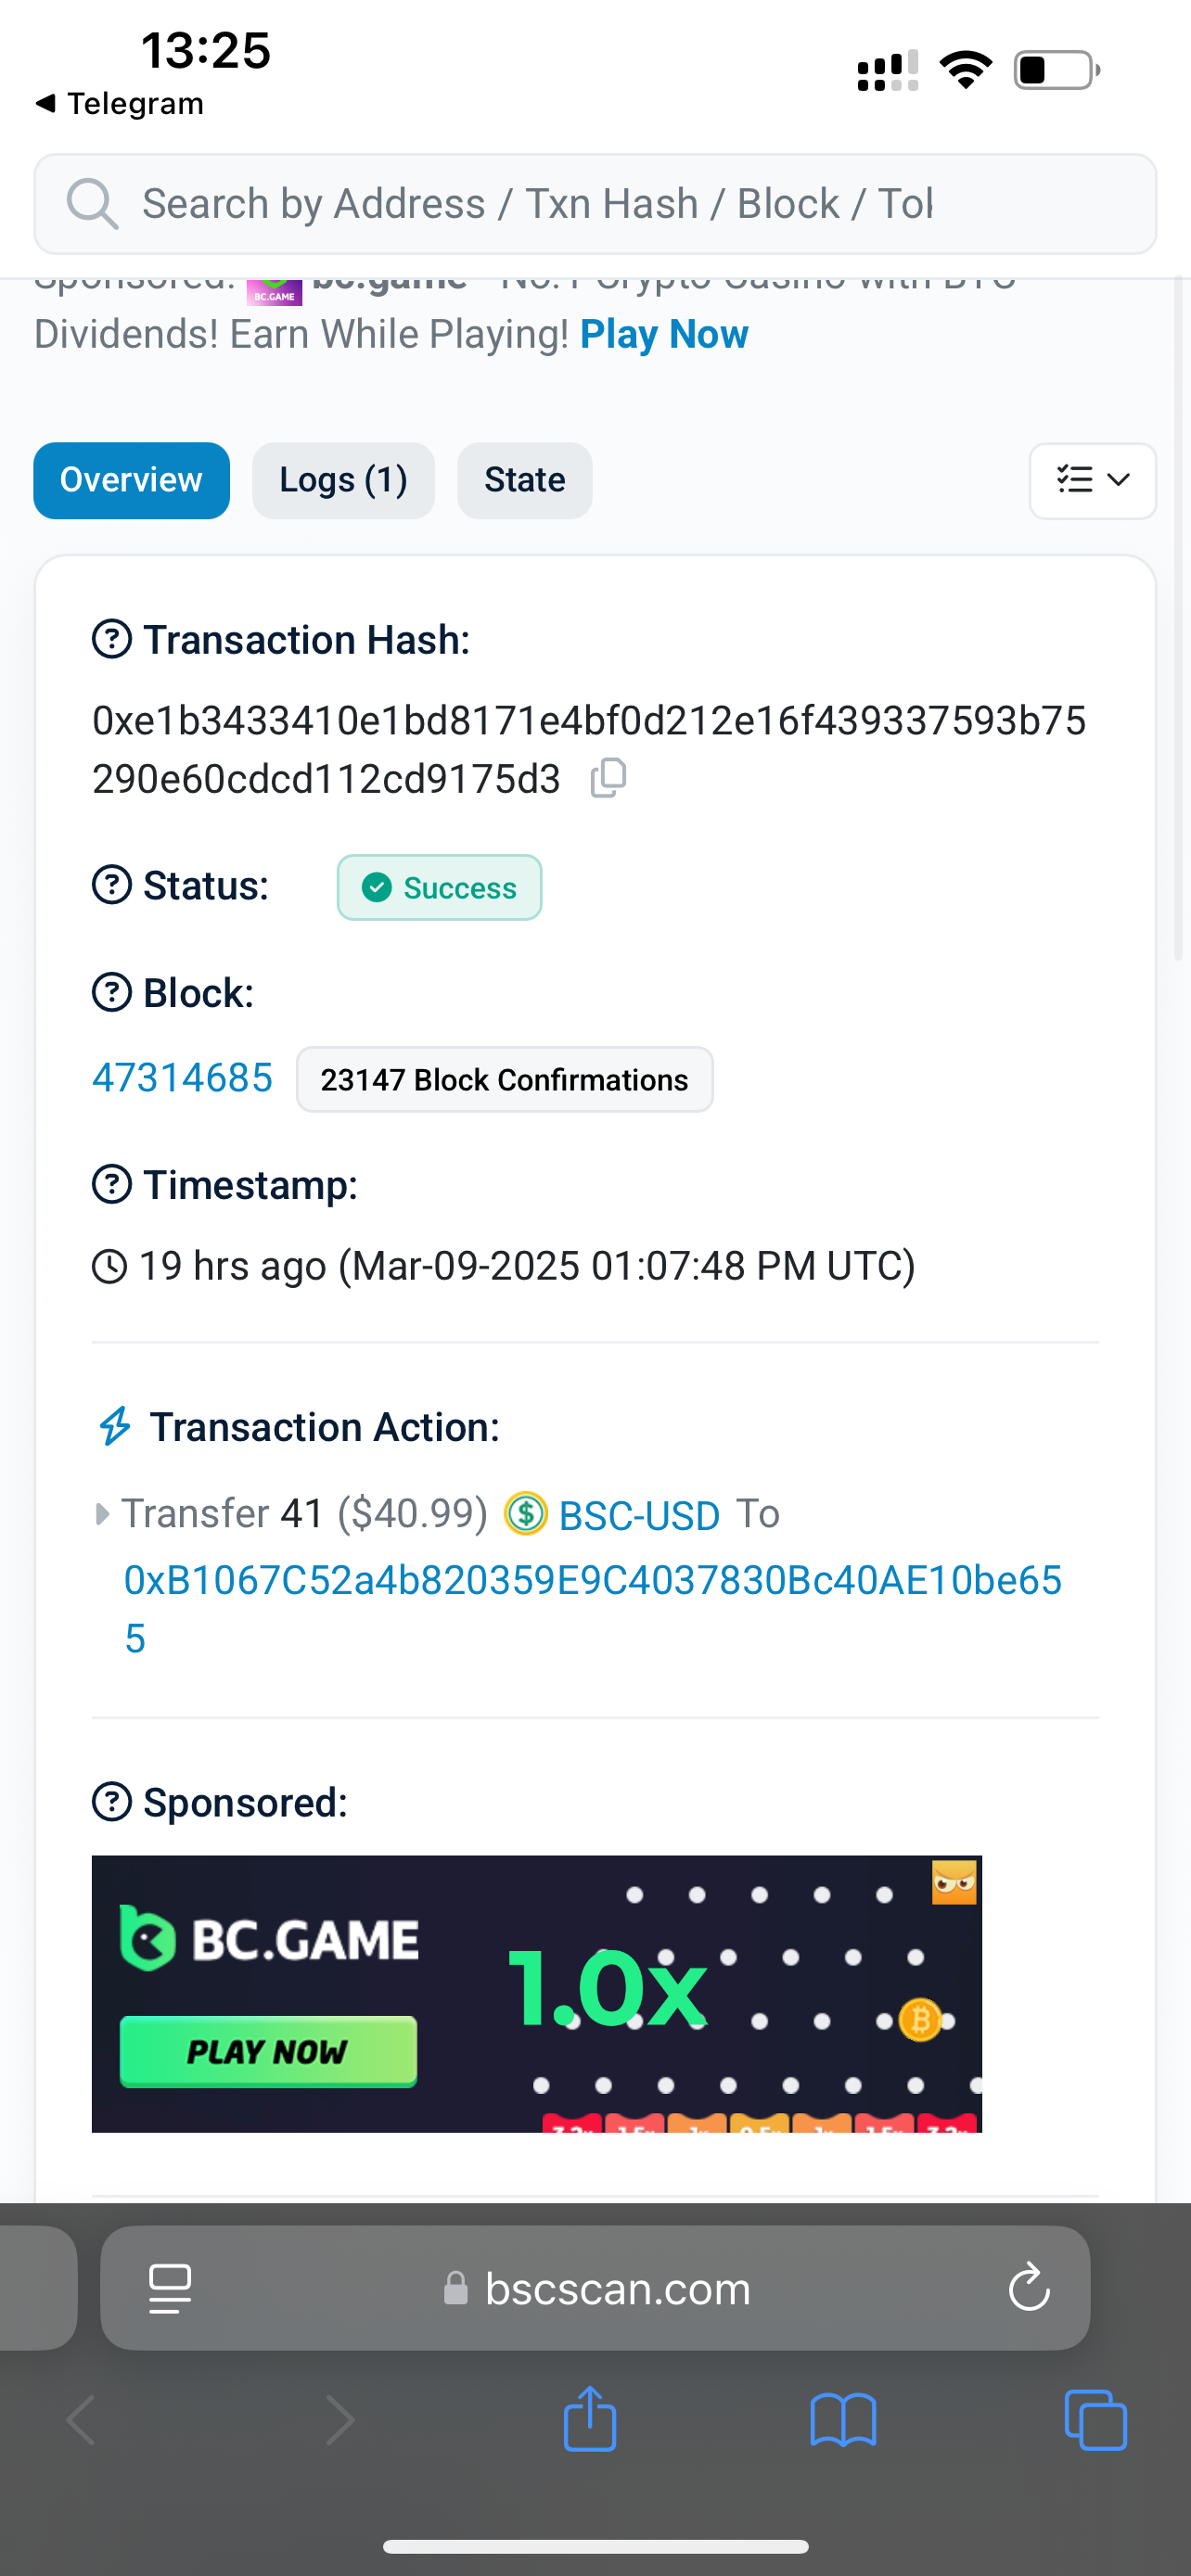The image size is (1191, 2576).
Task: Switch to the Logs (1) tab
Action: coord(343,481)
